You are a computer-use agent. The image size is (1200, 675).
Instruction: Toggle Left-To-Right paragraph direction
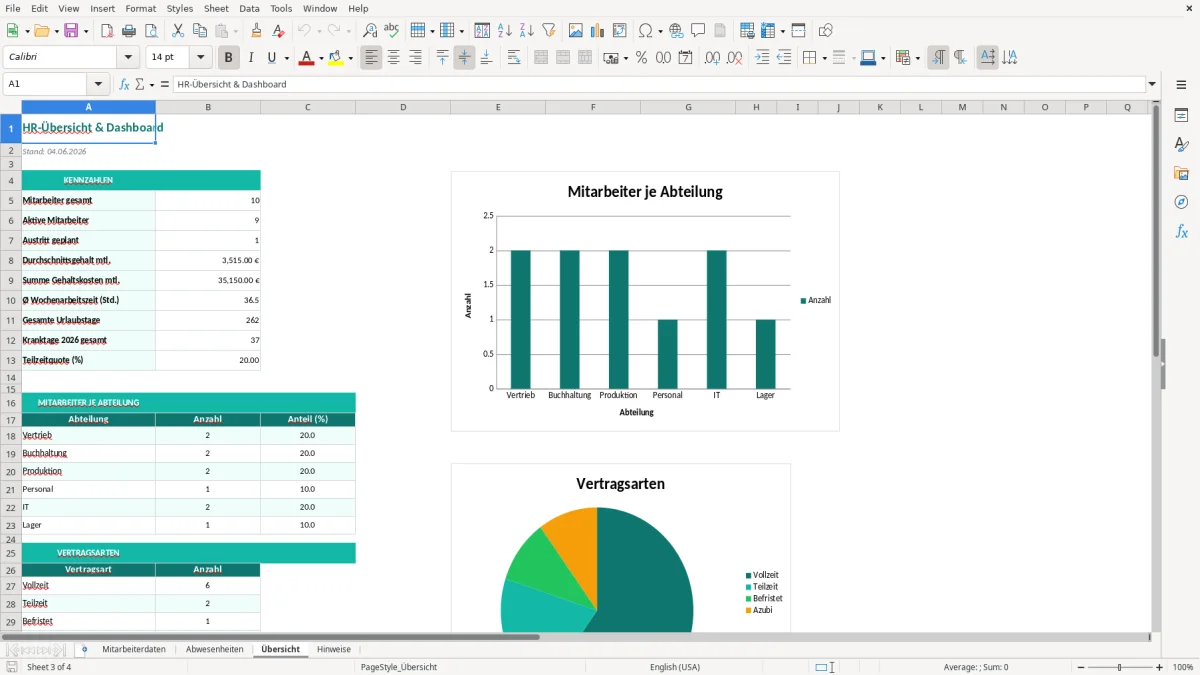938,58
